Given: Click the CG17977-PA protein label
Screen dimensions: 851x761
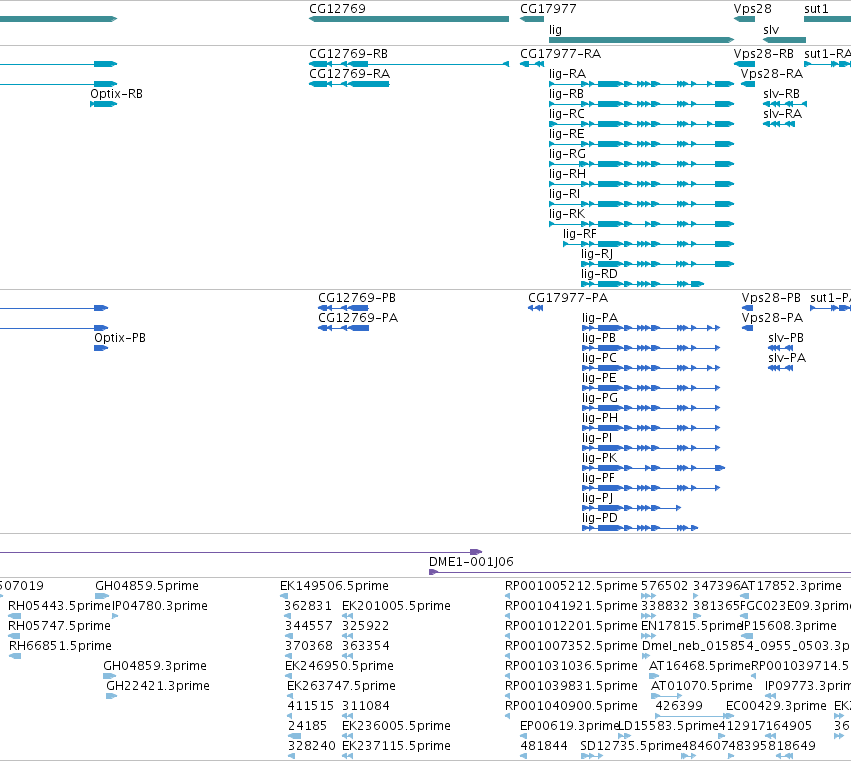Looking at the screenshot, I should 568,298.
